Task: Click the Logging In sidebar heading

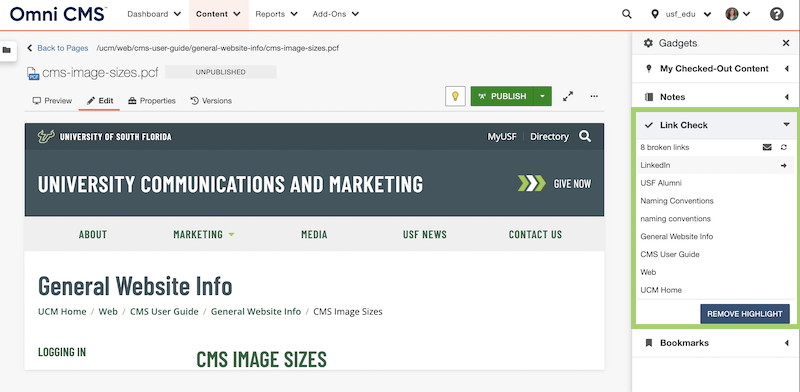Action: pyautogui.click(x=62, y=352)
